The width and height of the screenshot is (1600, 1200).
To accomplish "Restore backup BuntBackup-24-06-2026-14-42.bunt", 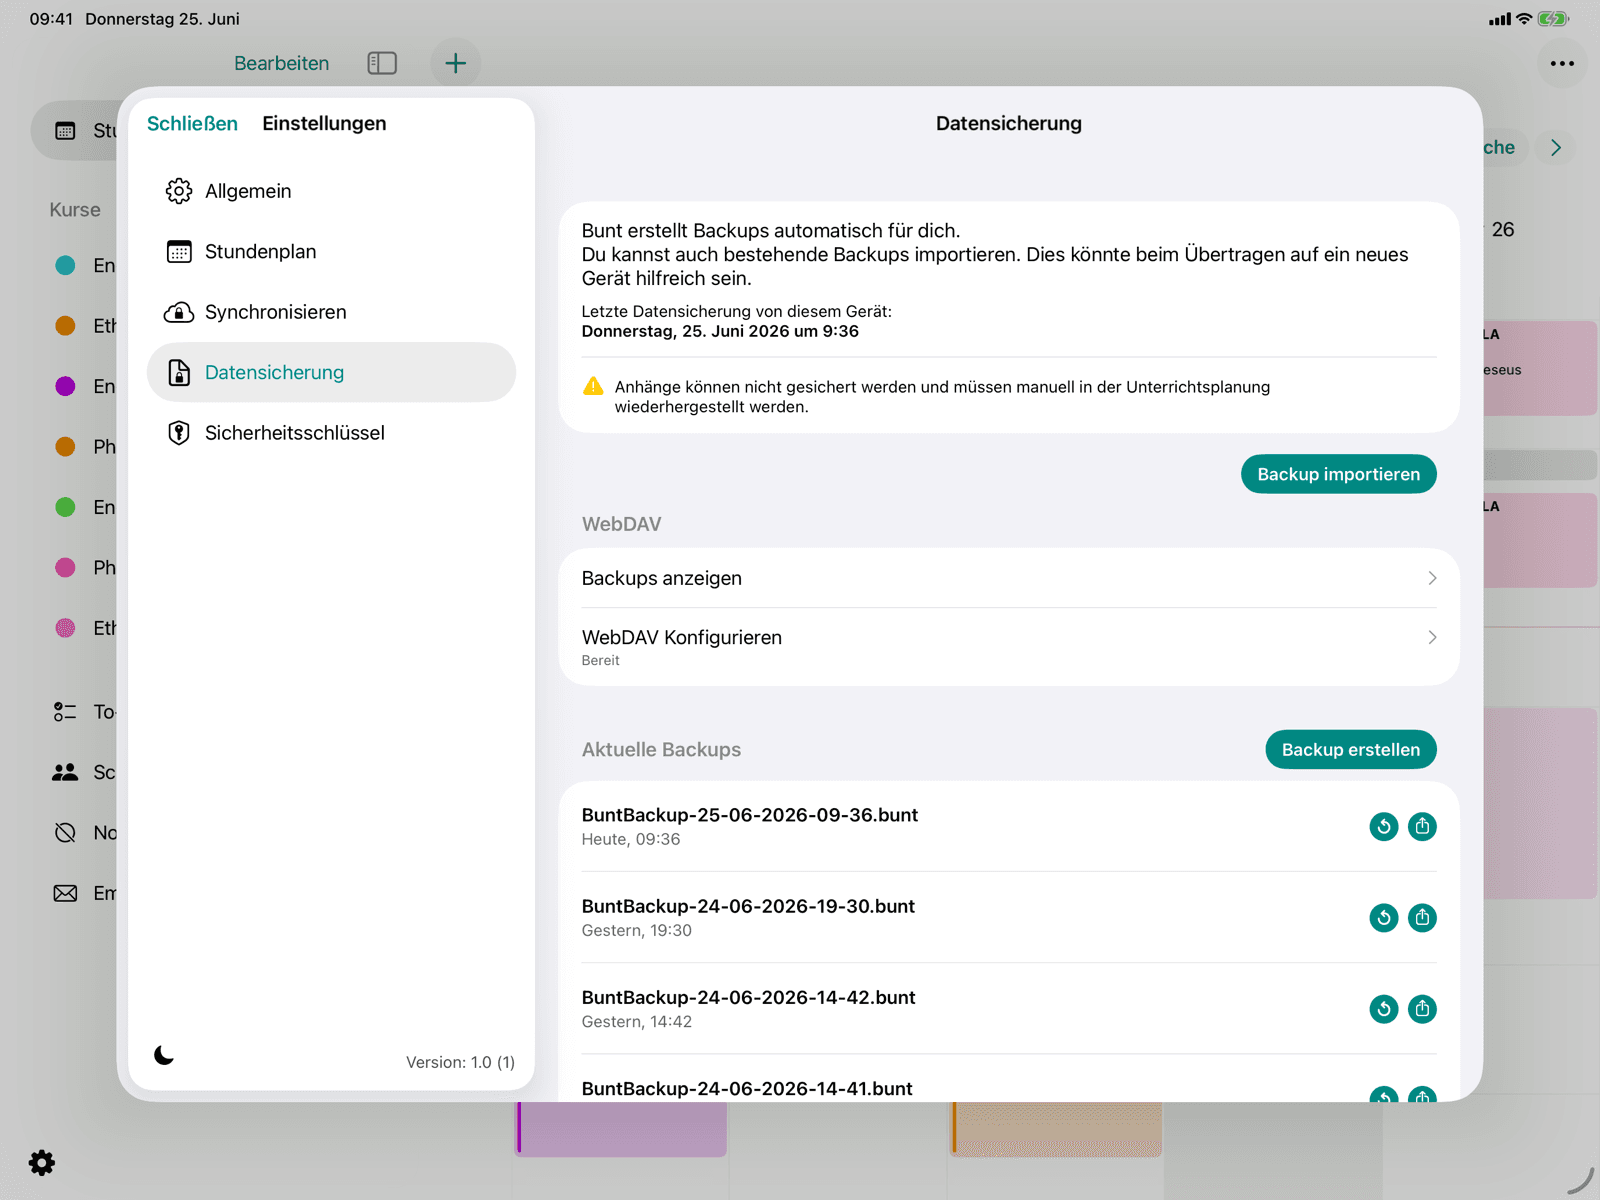I will click(x=1384, y=1009).
